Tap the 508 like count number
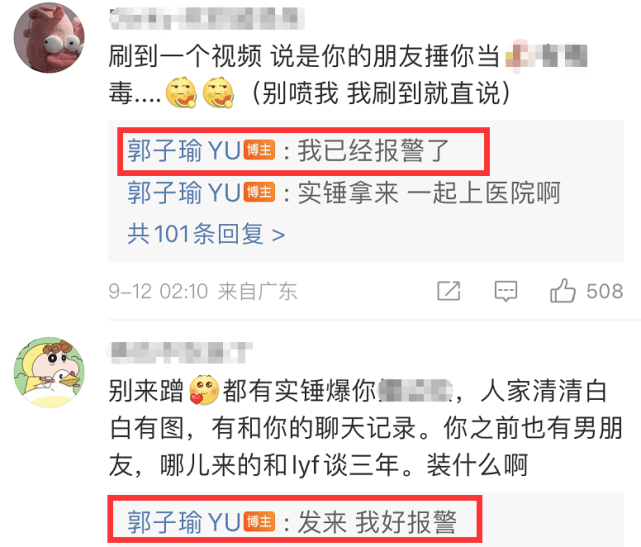641x547 pixels. point(605,291)
